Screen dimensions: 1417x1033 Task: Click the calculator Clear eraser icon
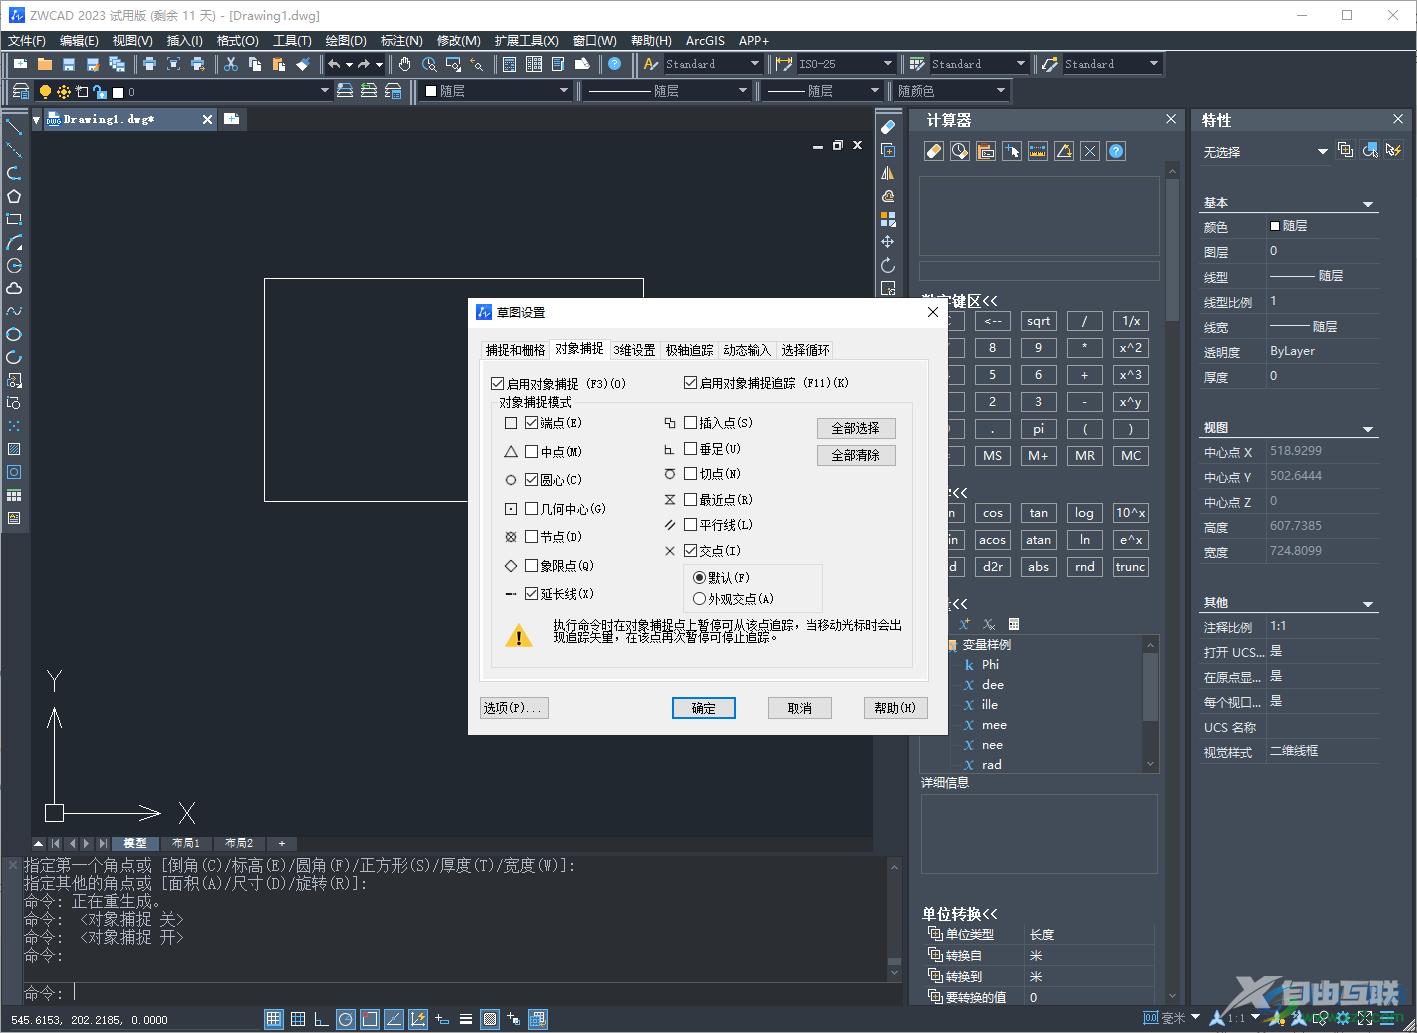click(934, 151)
